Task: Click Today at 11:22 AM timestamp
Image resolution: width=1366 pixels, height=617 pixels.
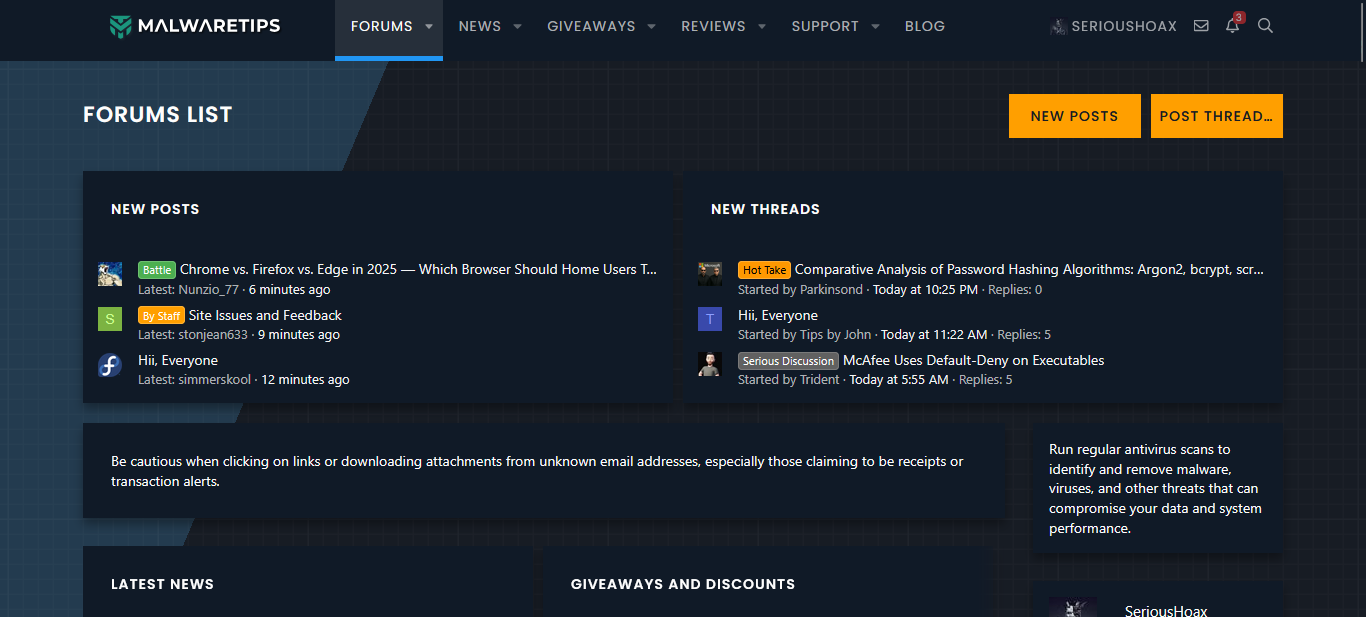Action: coord(934,335)
